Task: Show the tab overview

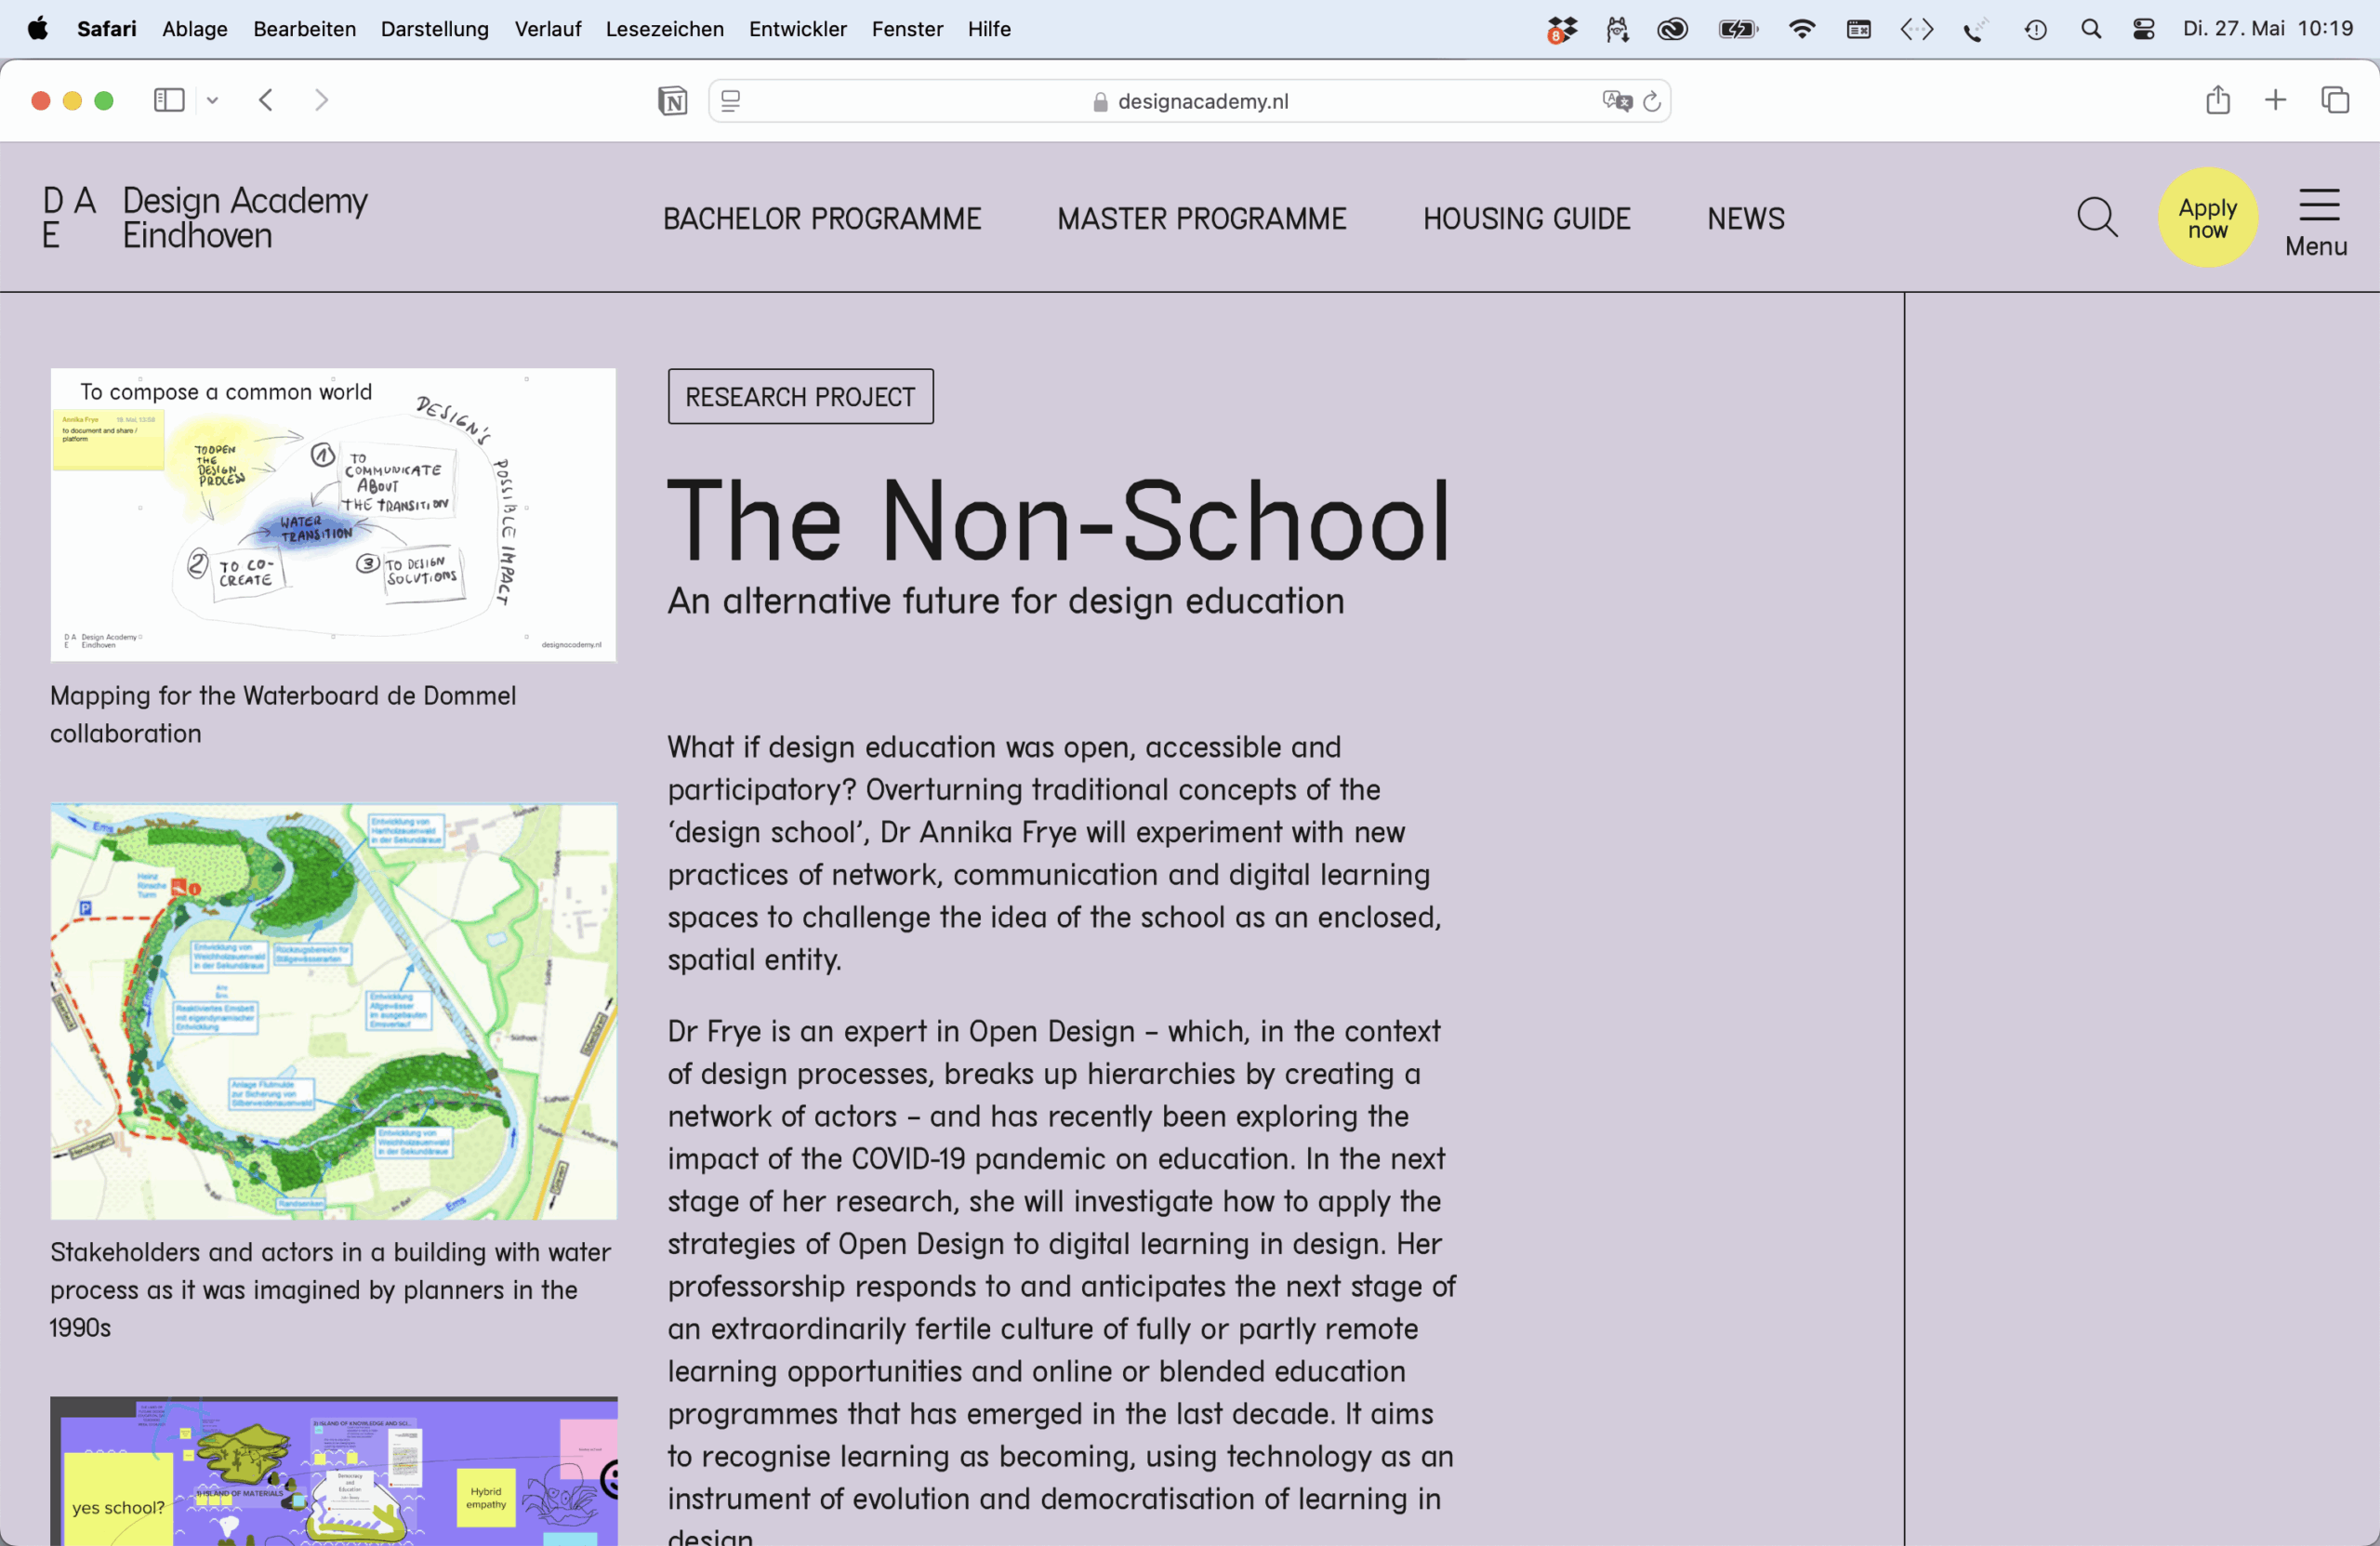Action: (2335, 100)
